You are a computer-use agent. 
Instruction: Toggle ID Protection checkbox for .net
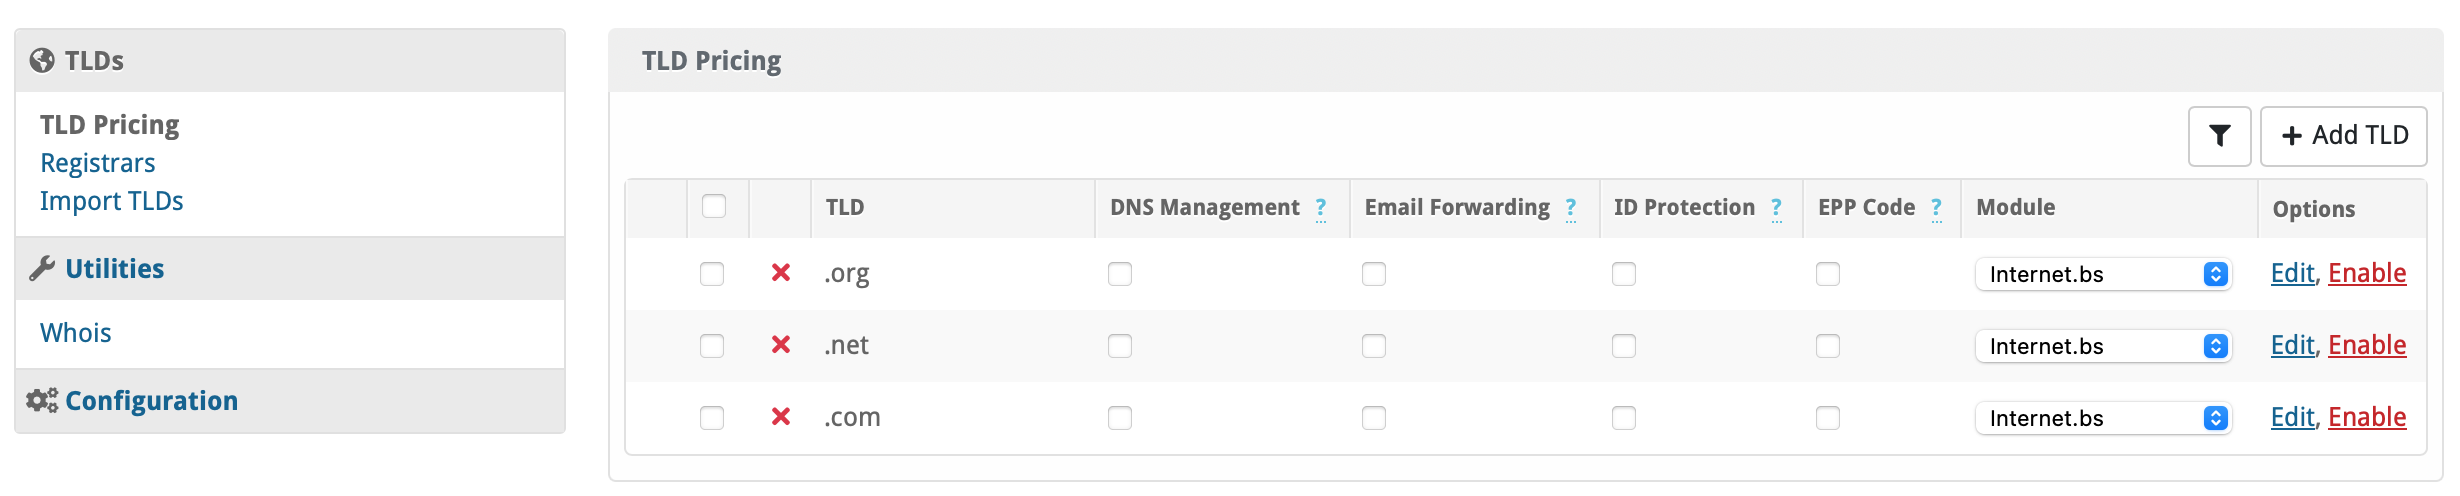tap(1624, 346)
